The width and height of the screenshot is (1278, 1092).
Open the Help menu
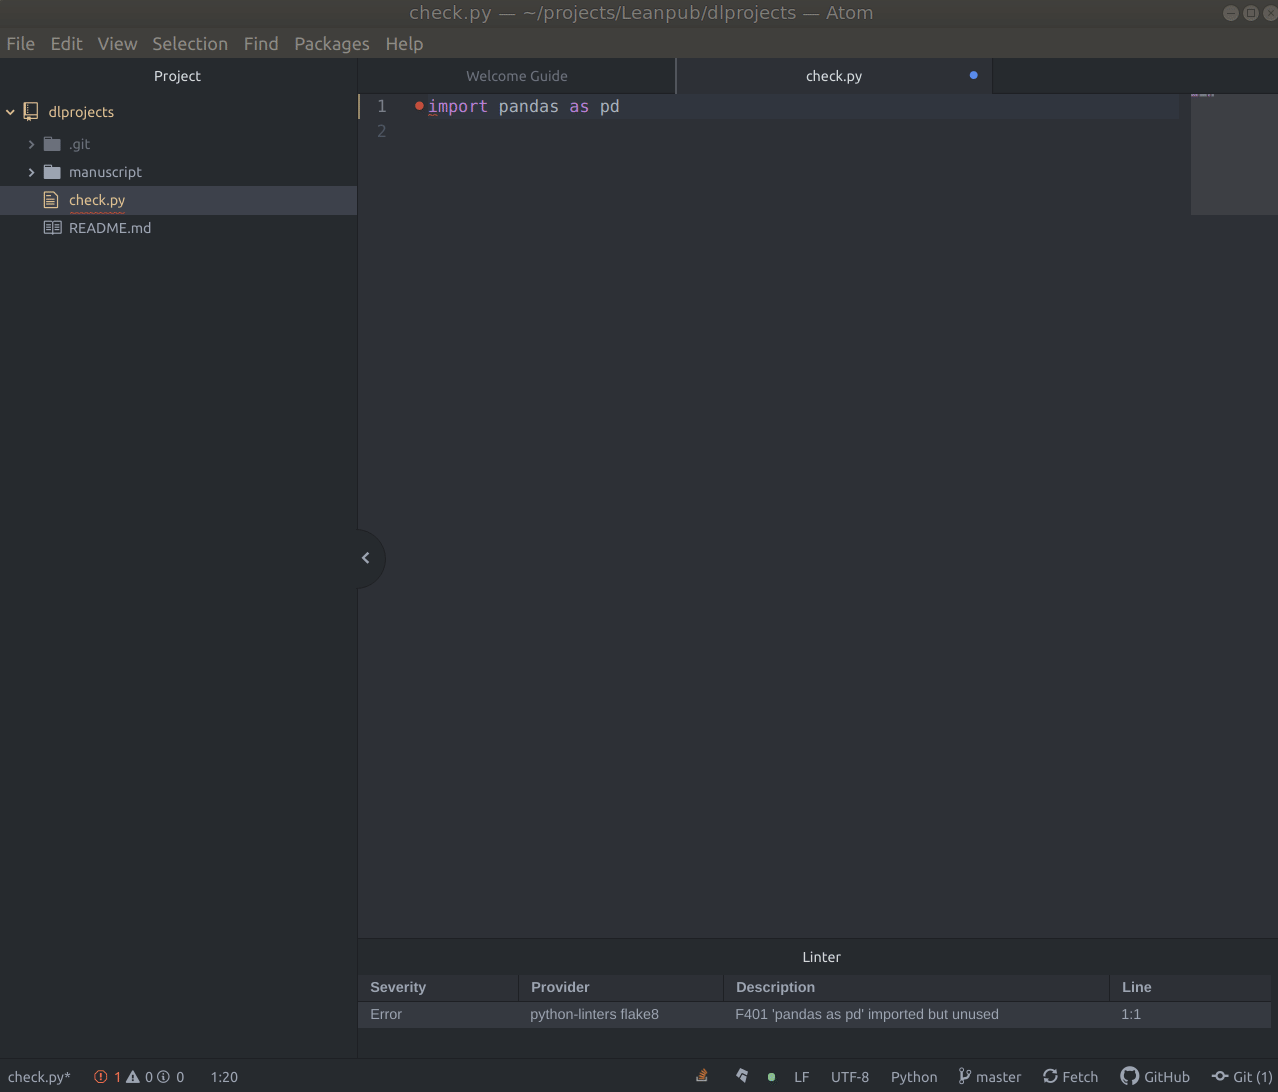404,44
